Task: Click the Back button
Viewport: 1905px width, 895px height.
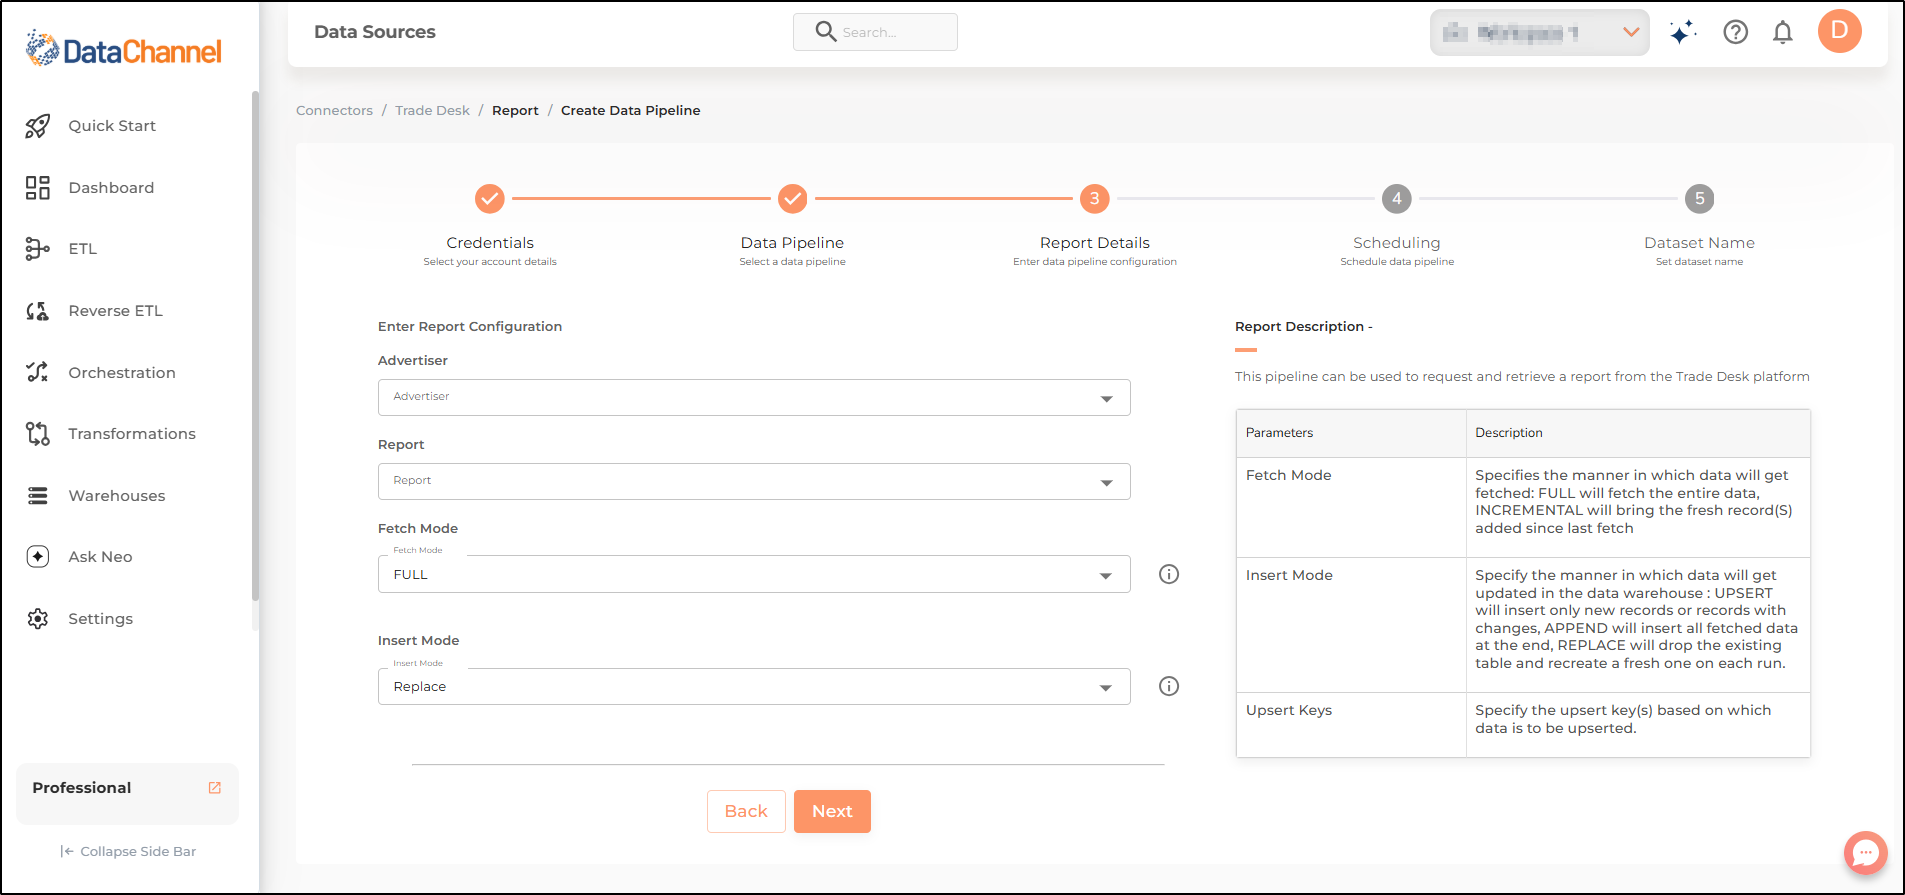Action: [746, 811]
